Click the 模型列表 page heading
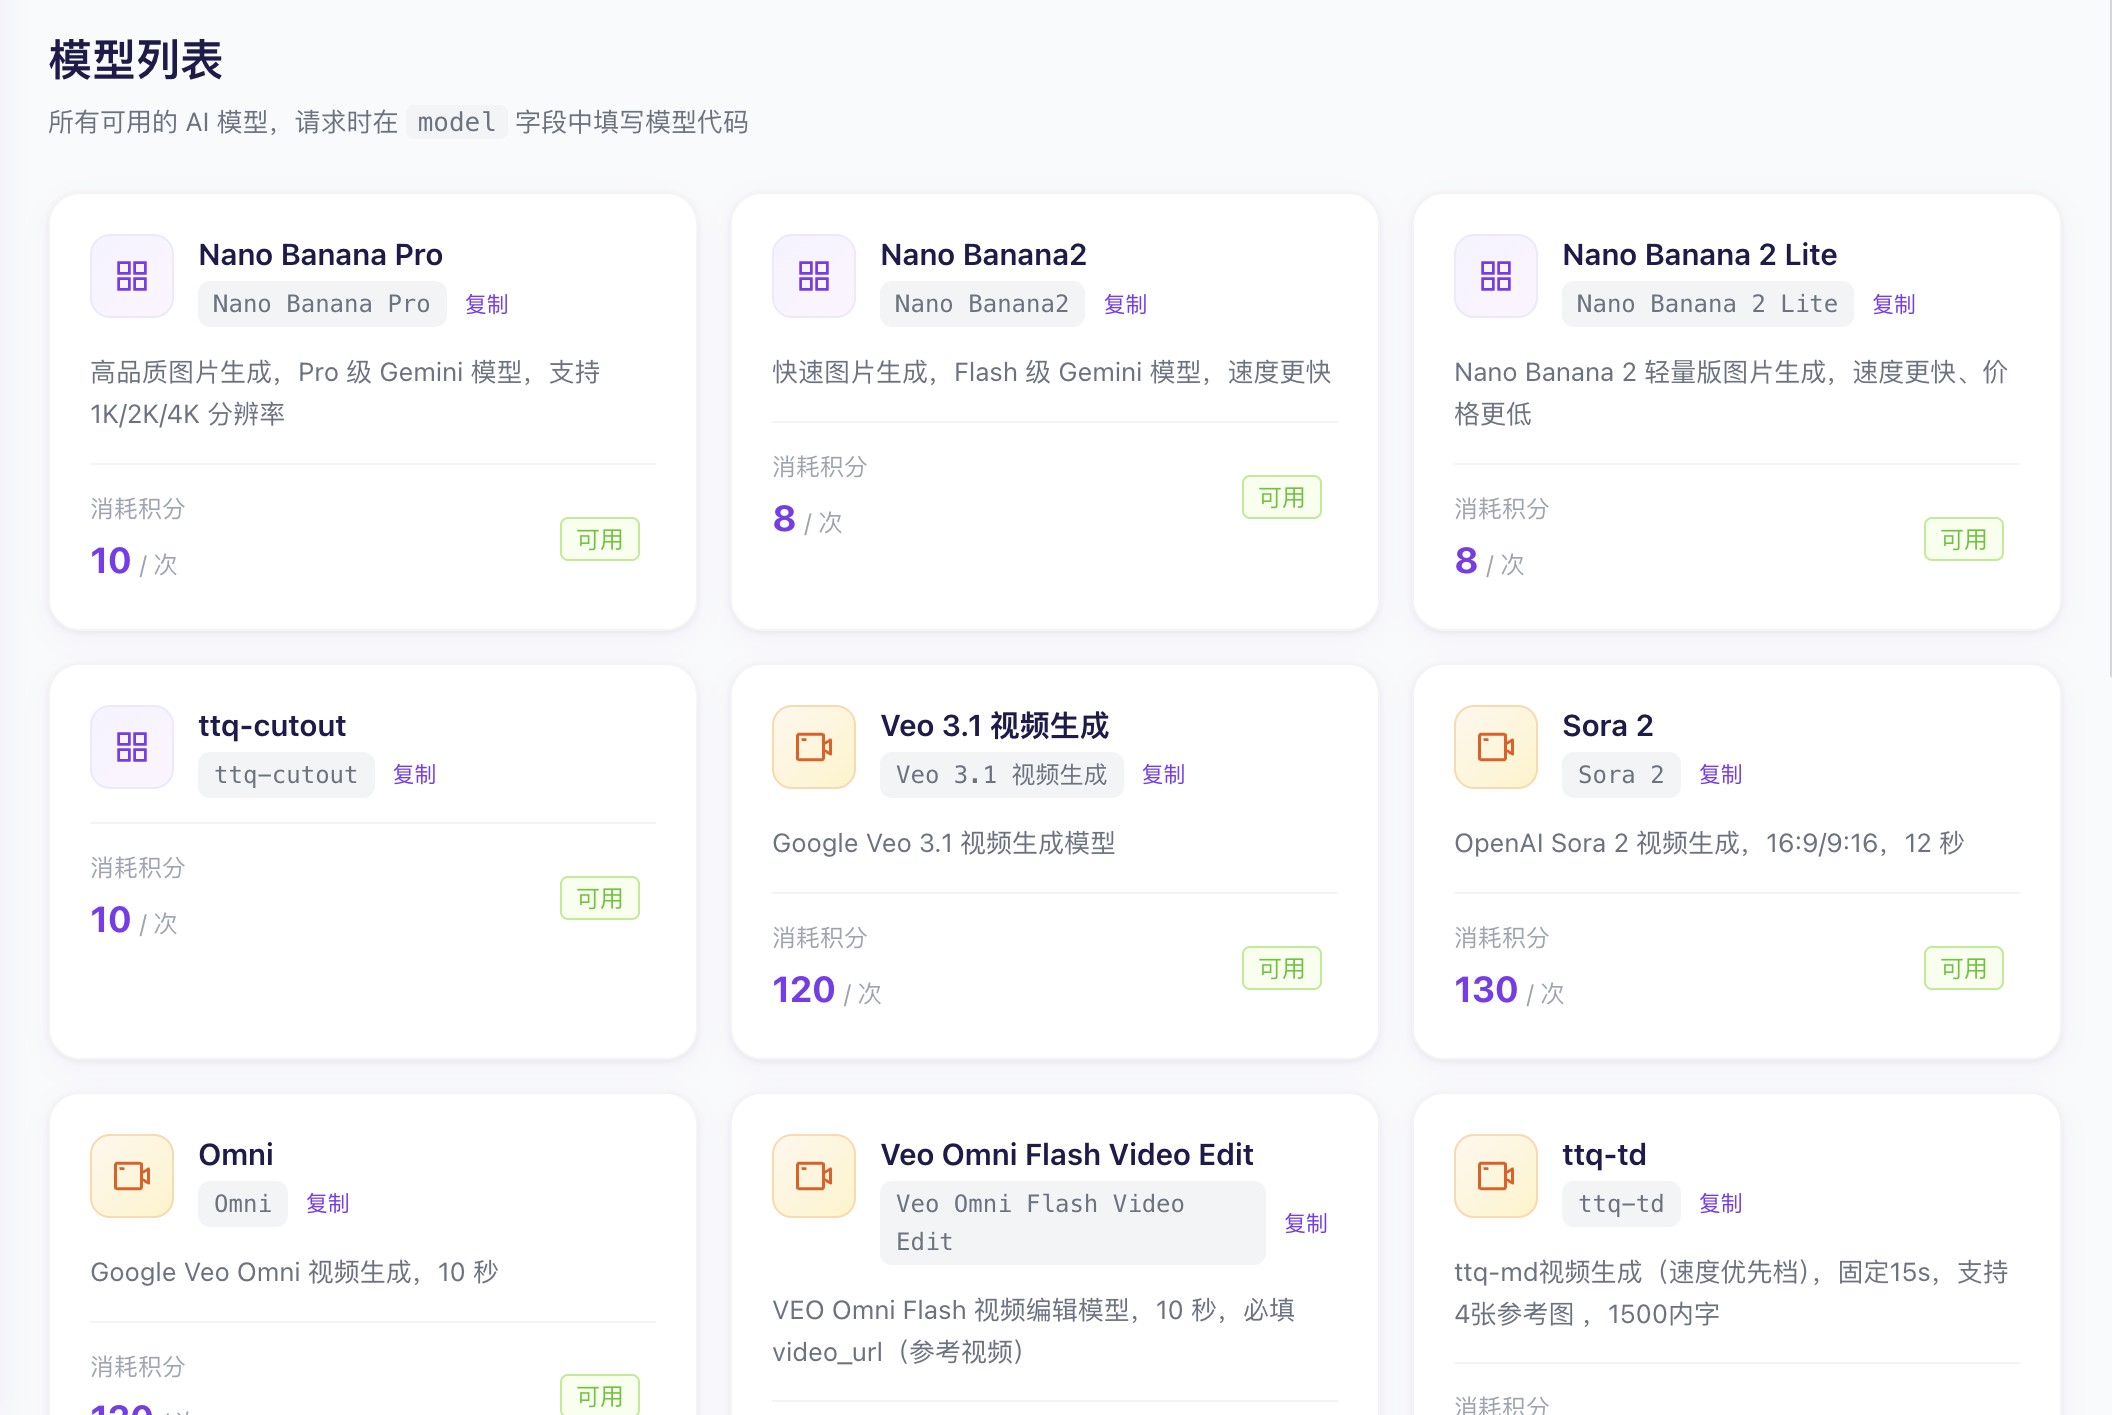This screenshot has height=1415, width=2112. (136, 60)
